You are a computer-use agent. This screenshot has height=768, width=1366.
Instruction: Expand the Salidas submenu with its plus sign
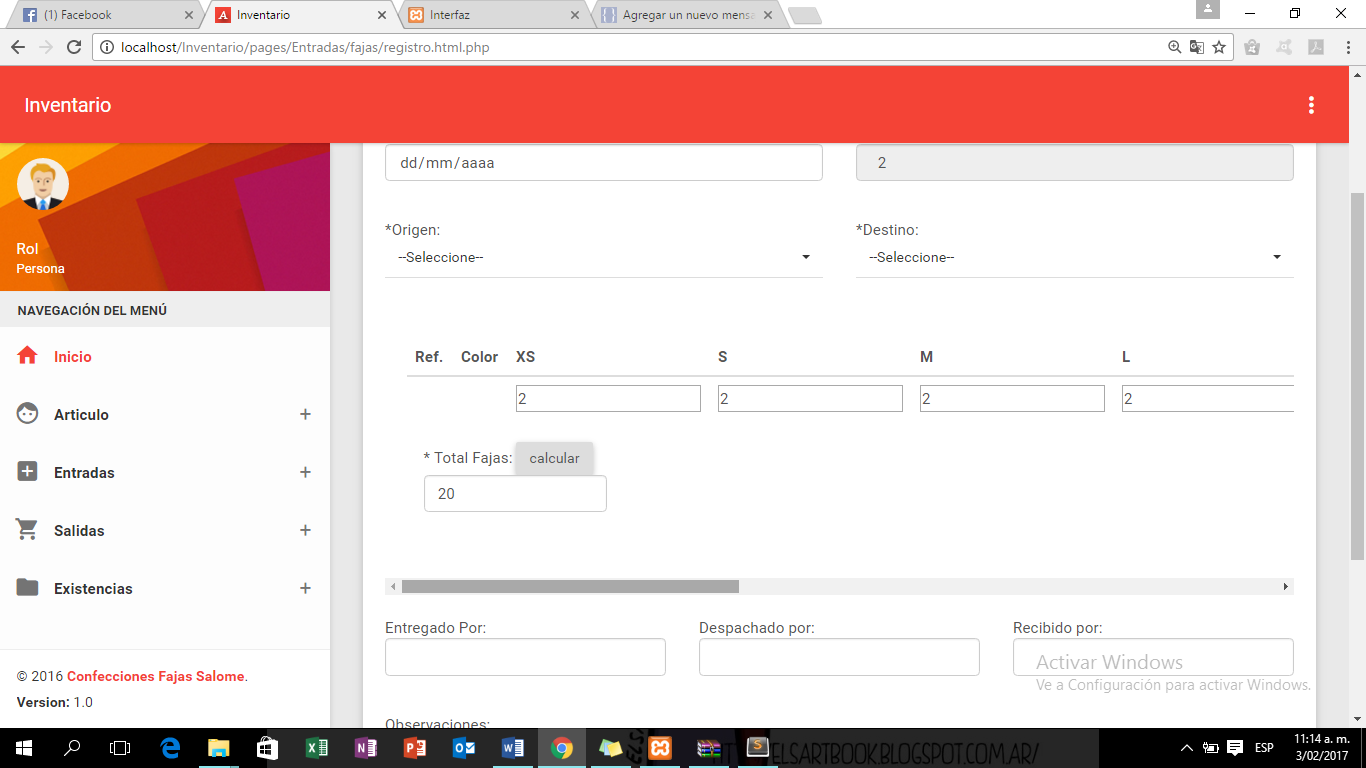click(305, 530)
